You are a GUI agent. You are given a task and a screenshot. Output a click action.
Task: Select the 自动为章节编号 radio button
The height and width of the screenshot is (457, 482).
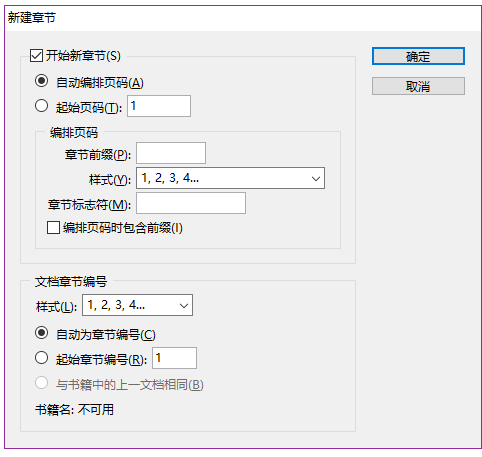41,333
